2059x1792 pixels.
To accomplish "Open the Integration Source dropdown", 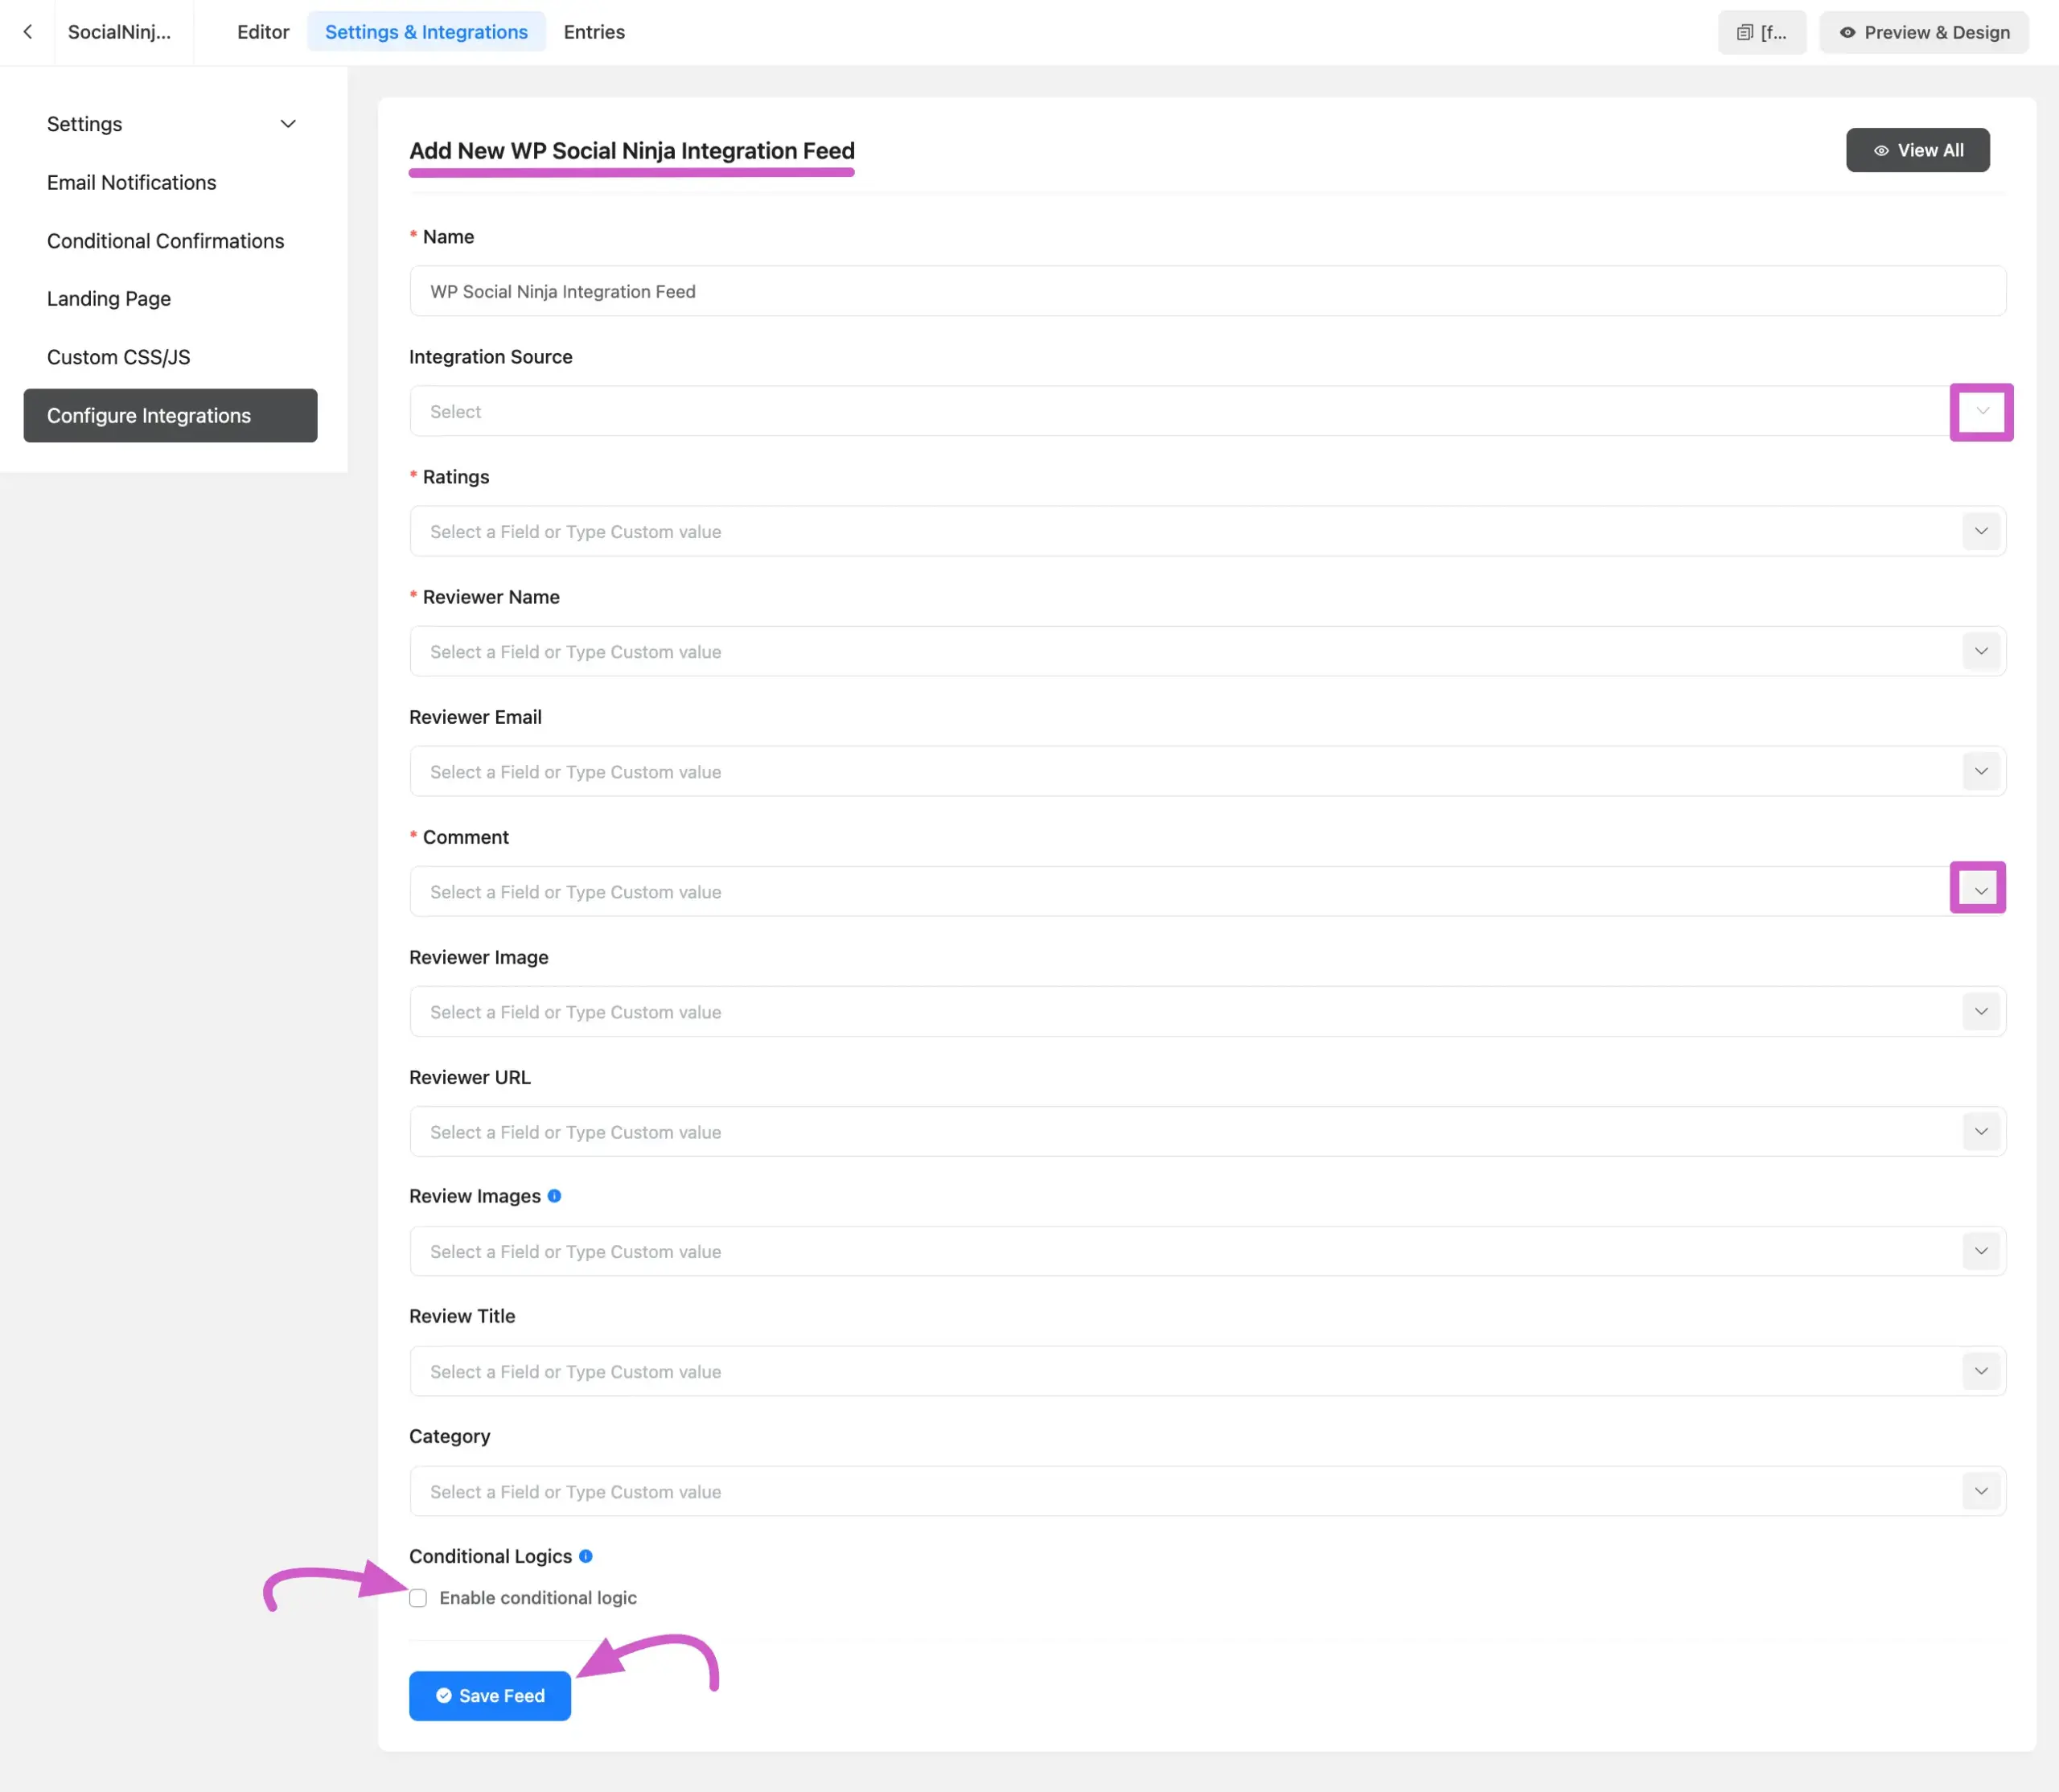I will (x=1982, y=412).
